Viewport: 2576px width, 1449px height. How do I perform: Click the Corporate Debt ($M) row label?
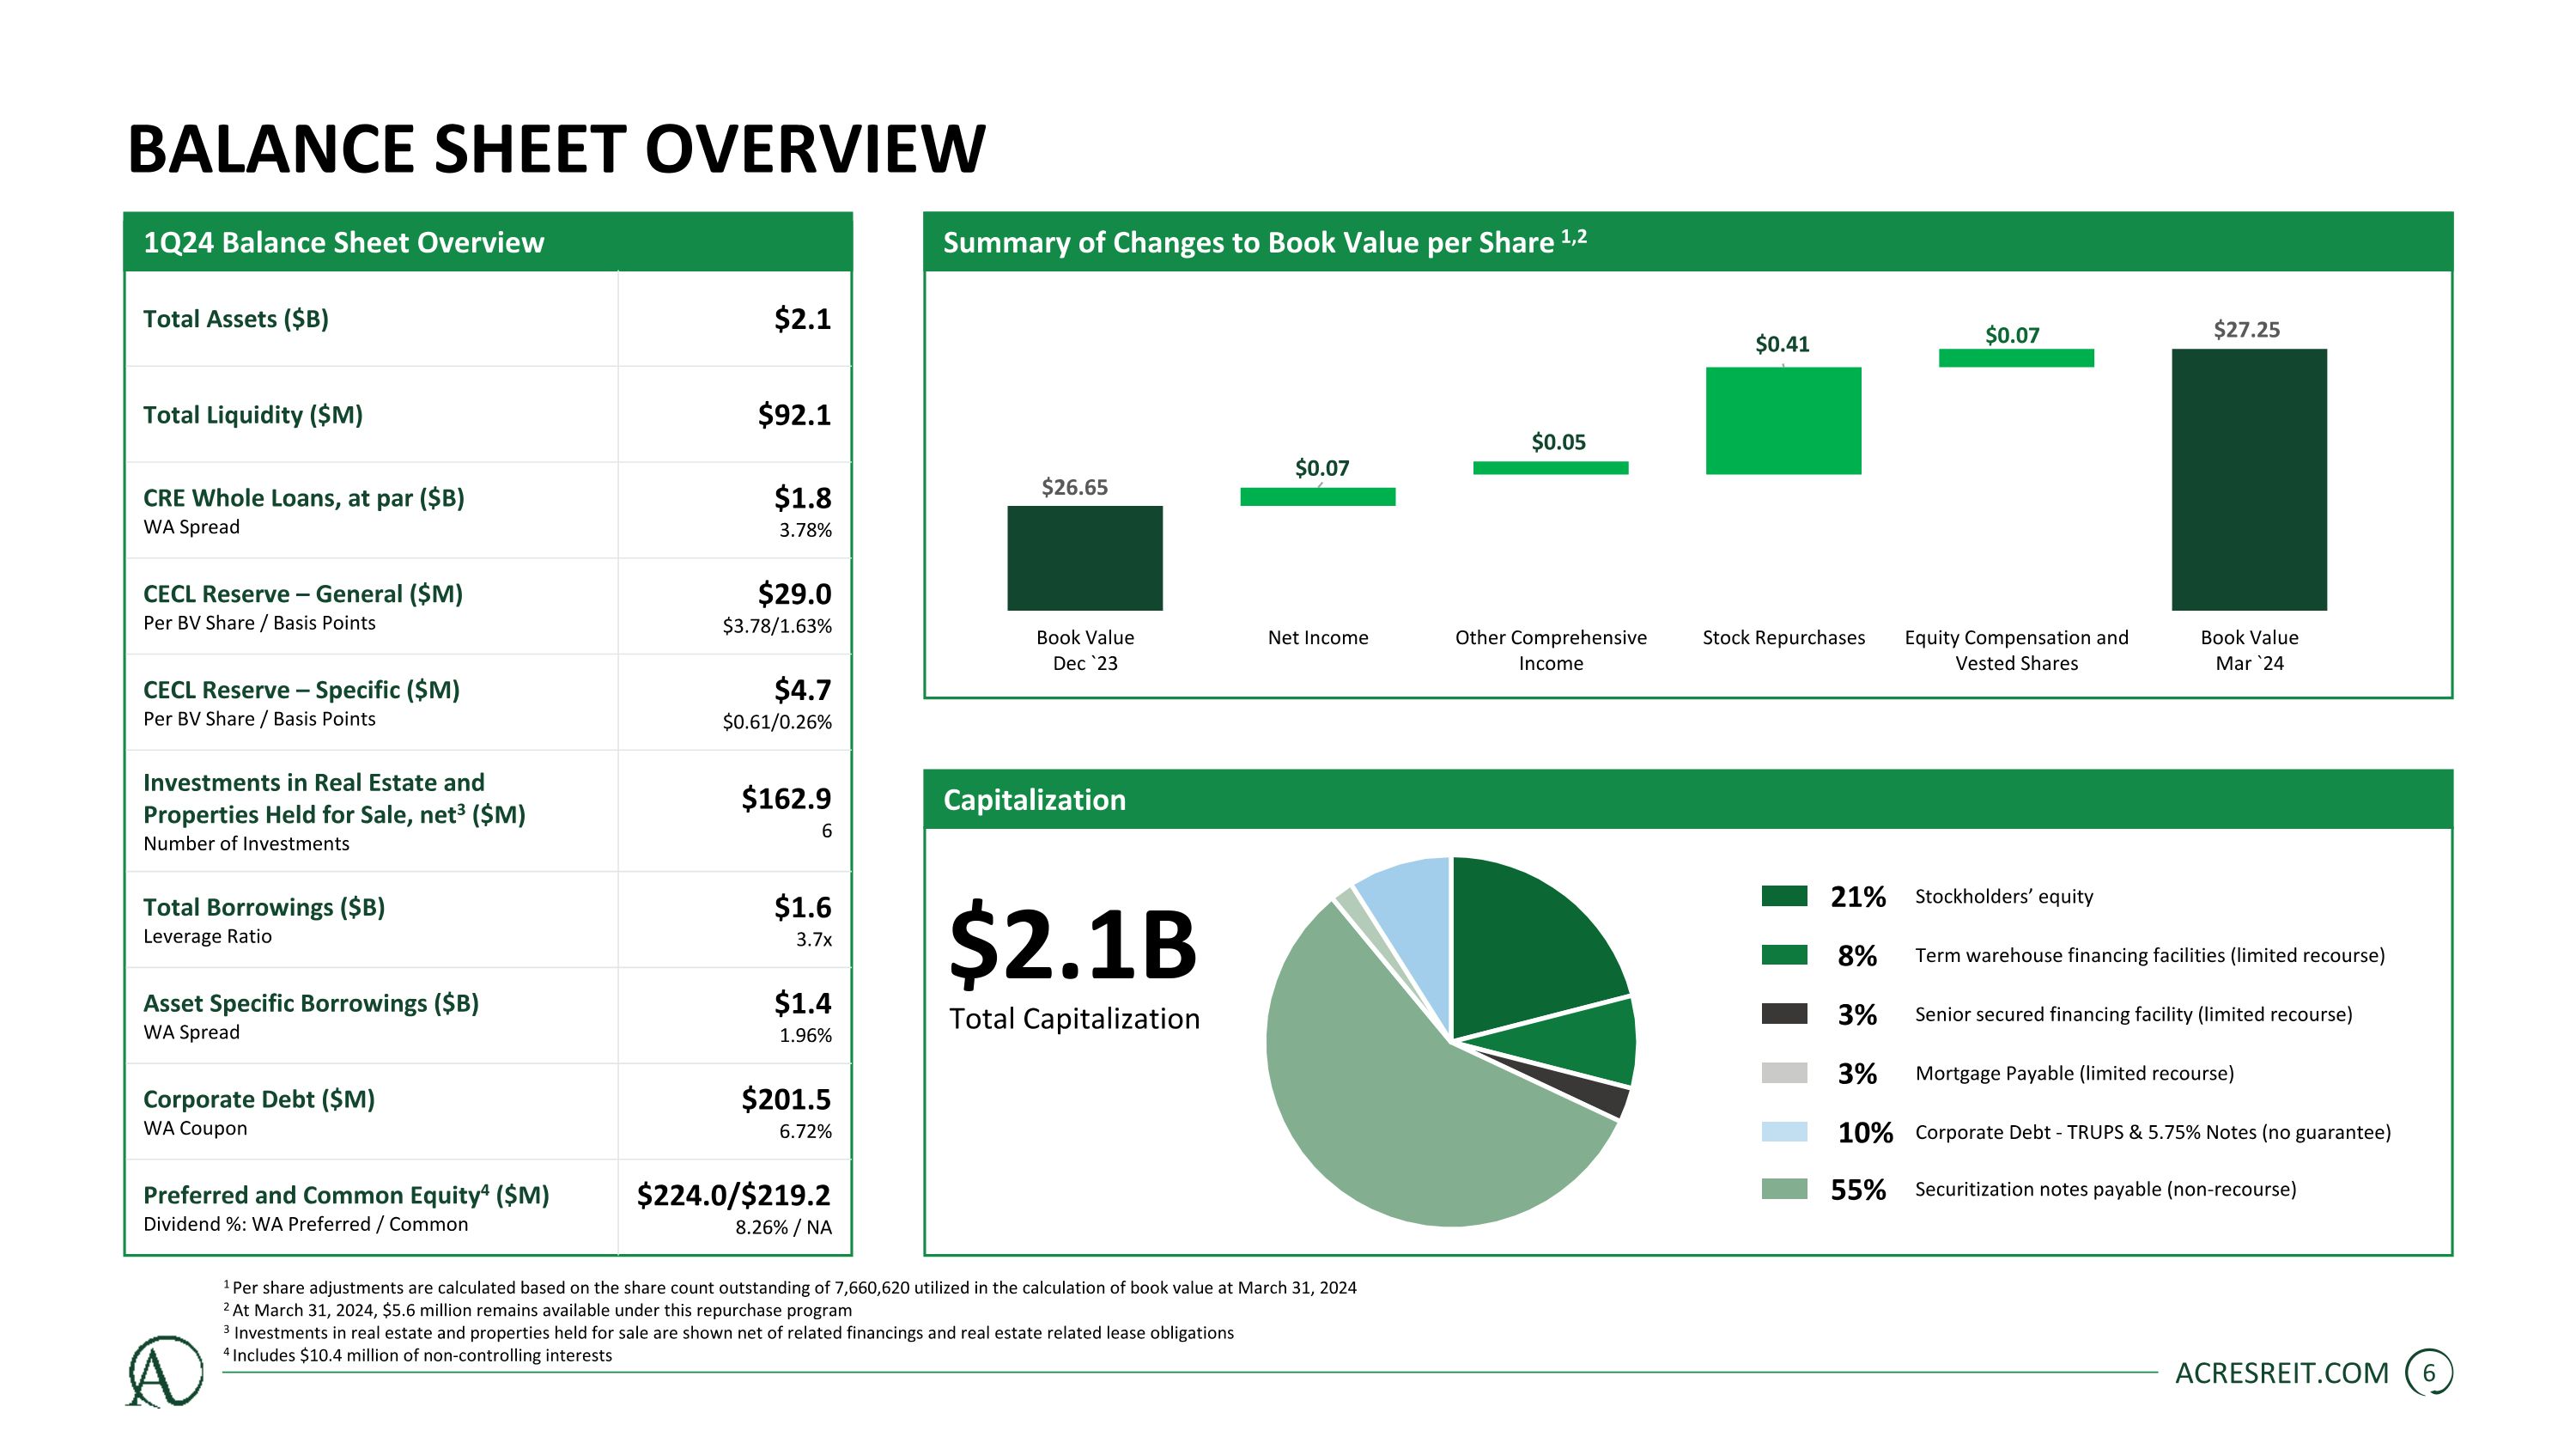[259, 1099]
